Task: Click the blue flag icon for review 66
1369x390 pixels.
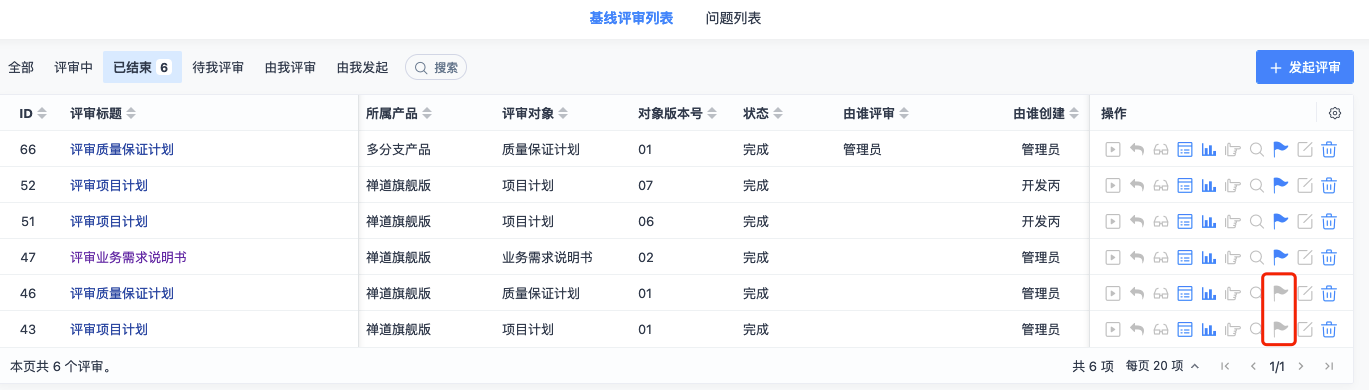Action: click(x=1280, y=150)
